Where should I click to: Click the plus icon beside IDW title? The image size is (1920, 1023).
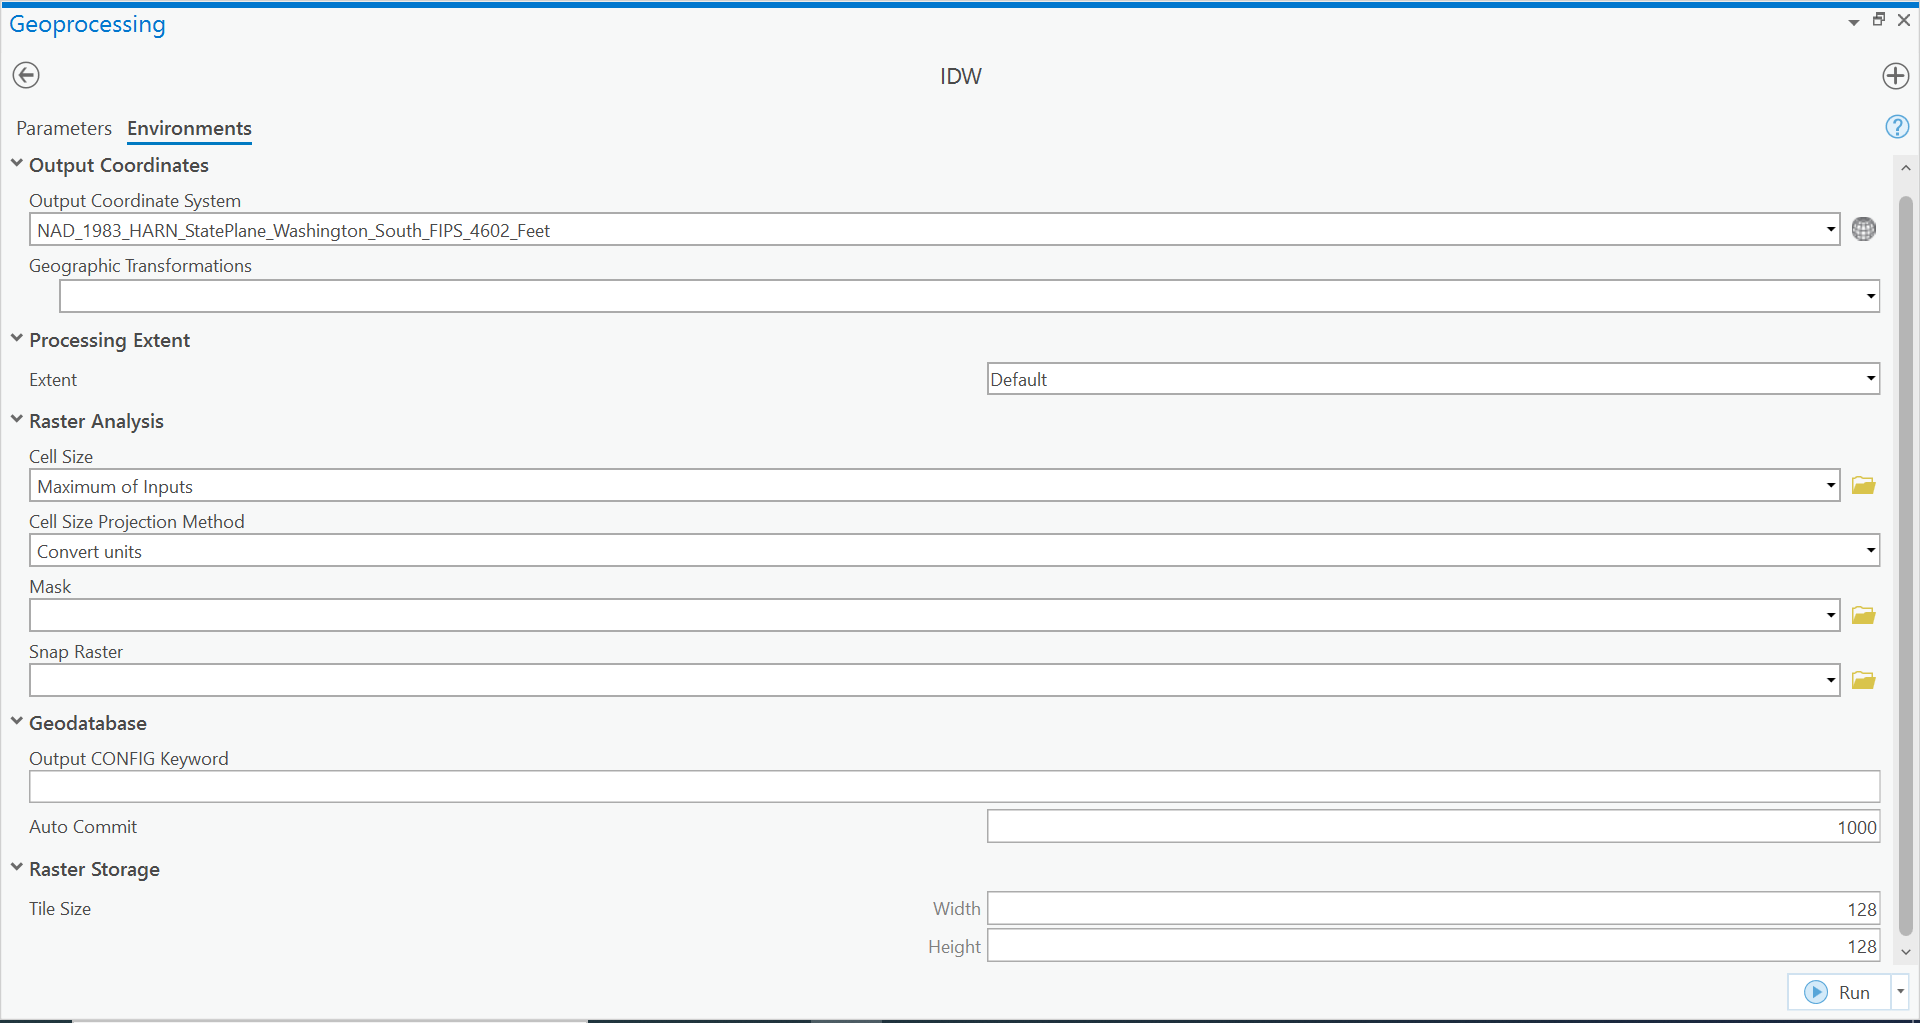click(1895, 76)
